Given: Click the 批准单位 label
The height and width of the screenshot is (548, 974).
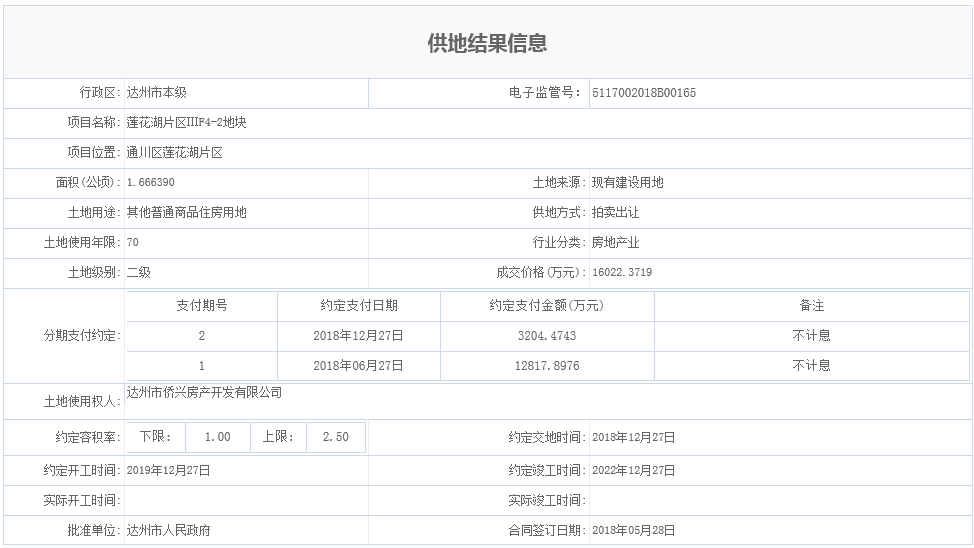Looking at the screenshot, I should coord(94,530).
